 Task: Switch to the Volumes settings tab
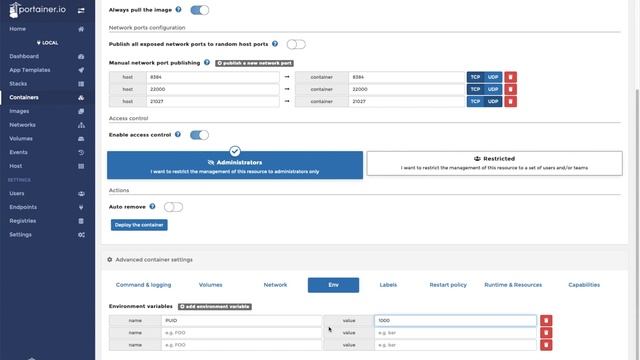point(211,285)
